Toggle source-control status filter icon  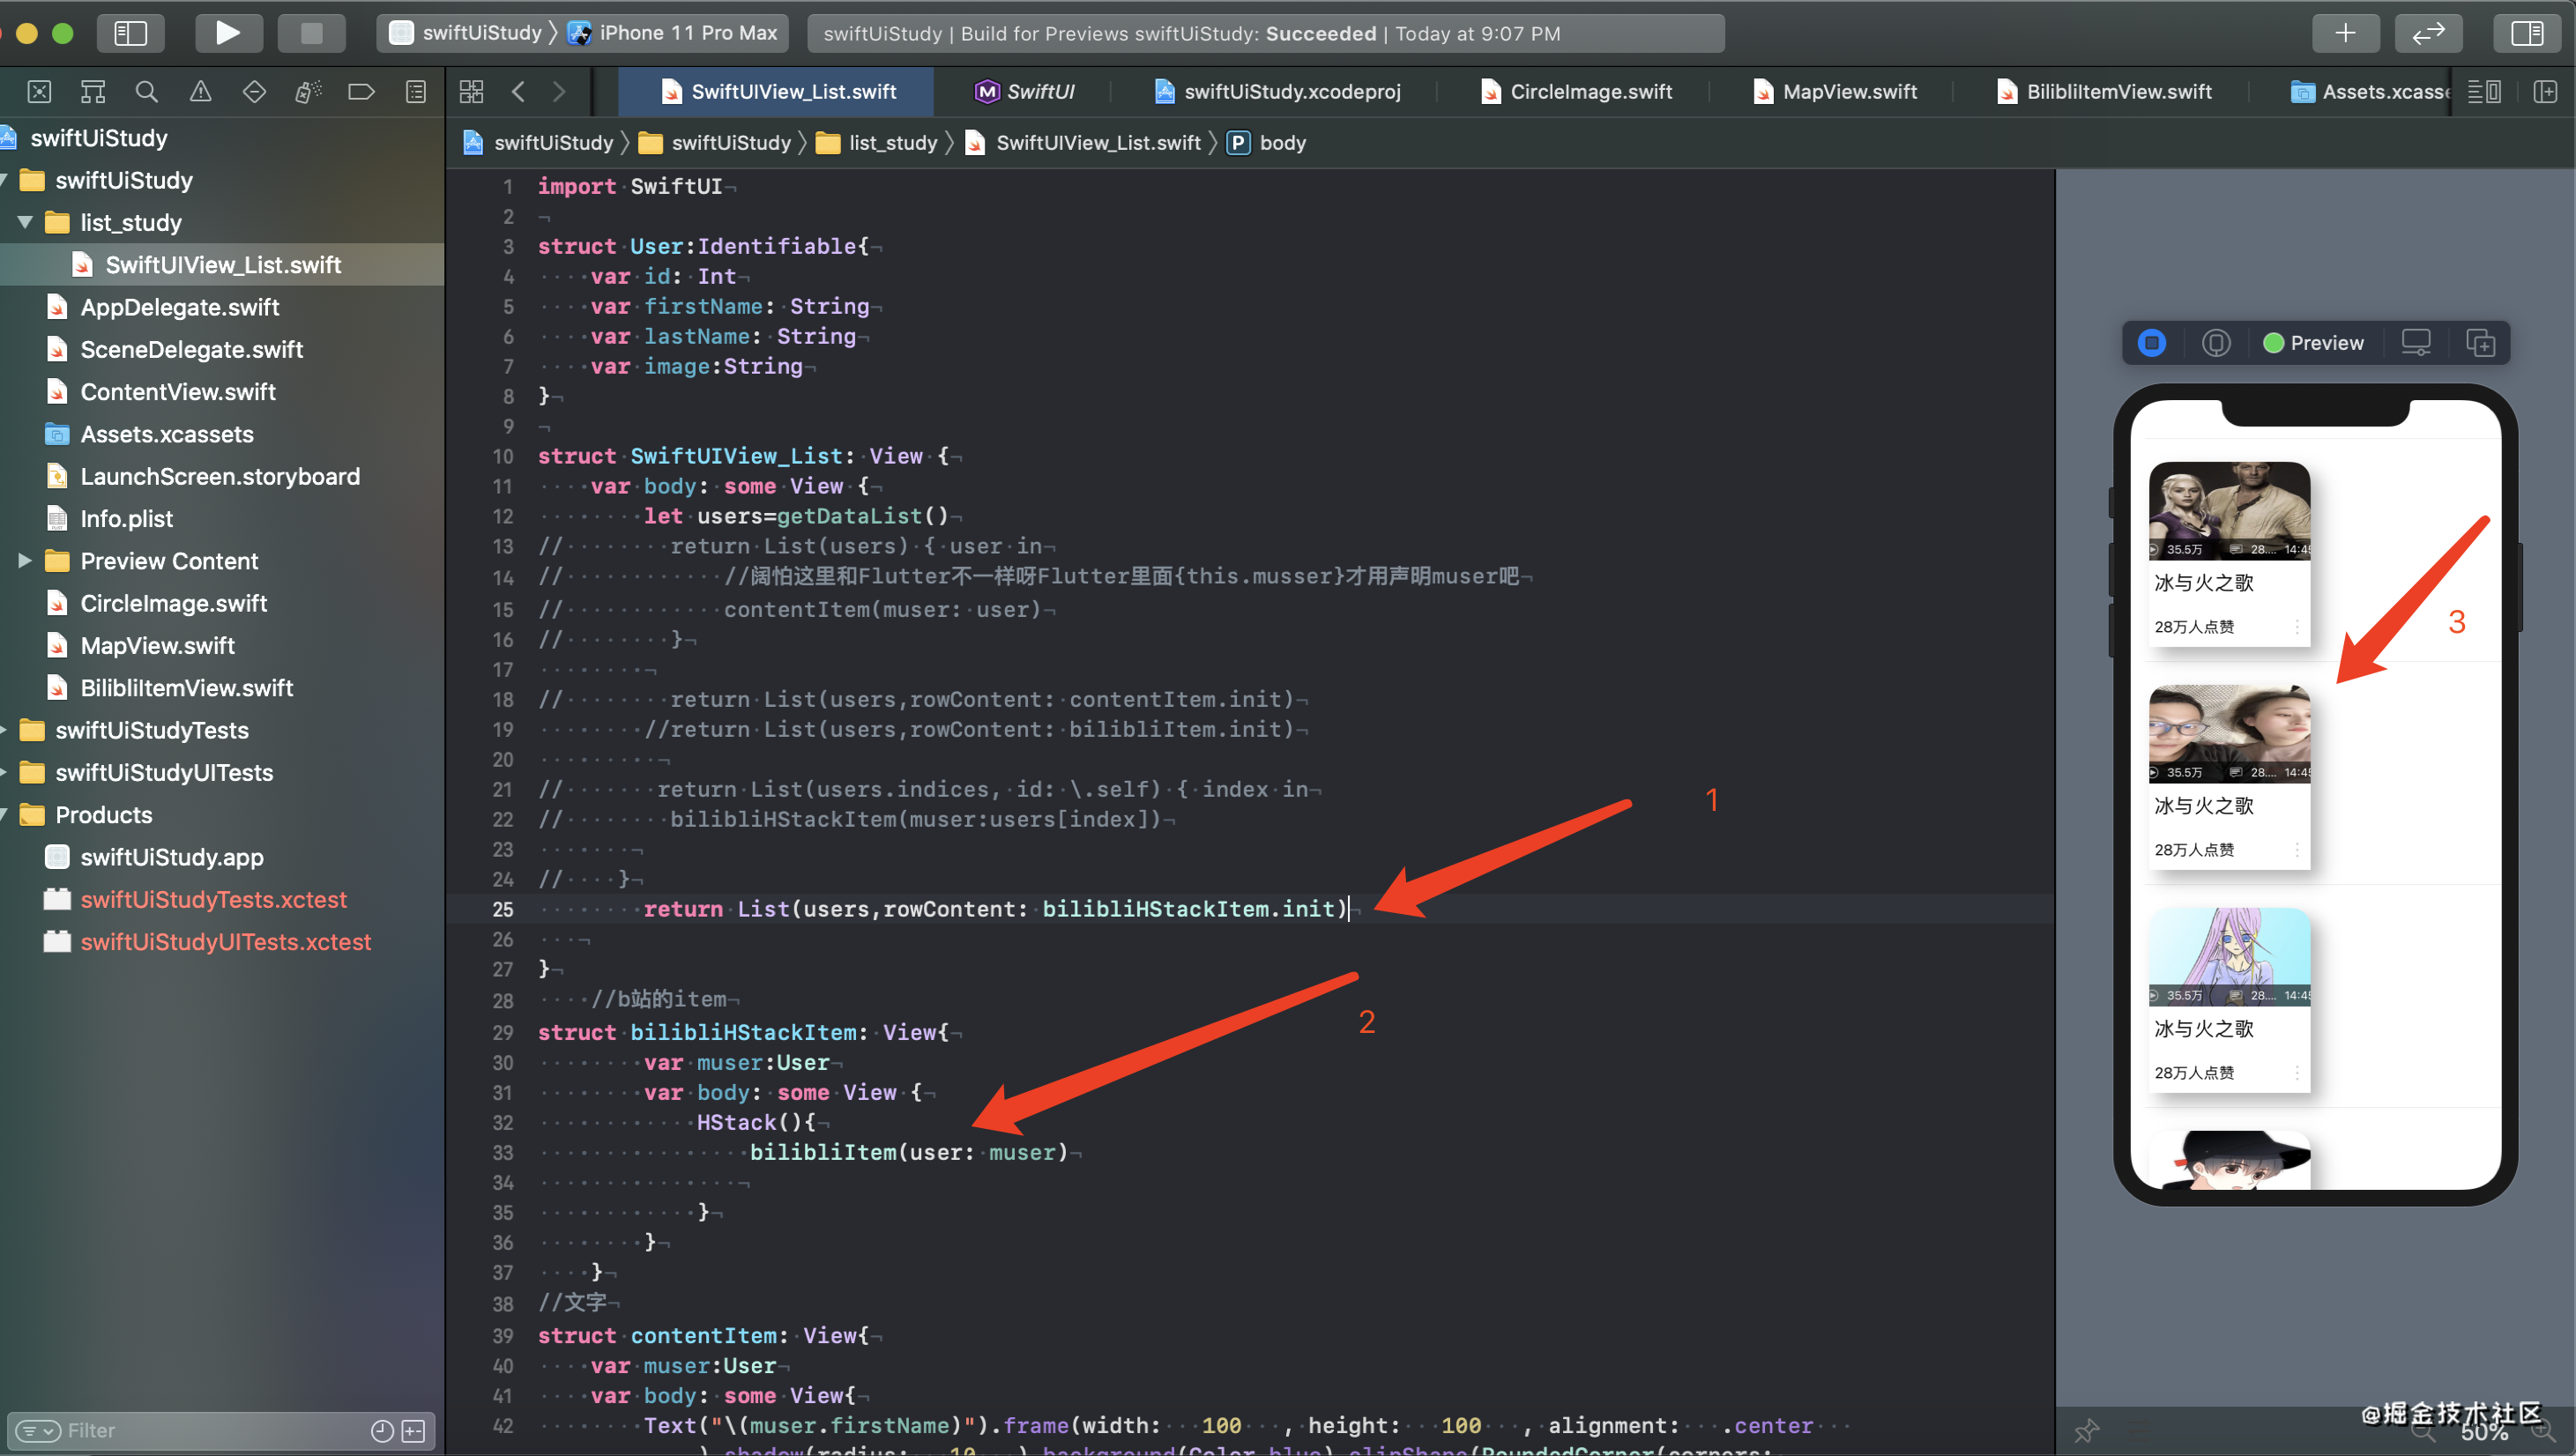click(413, 1431)
